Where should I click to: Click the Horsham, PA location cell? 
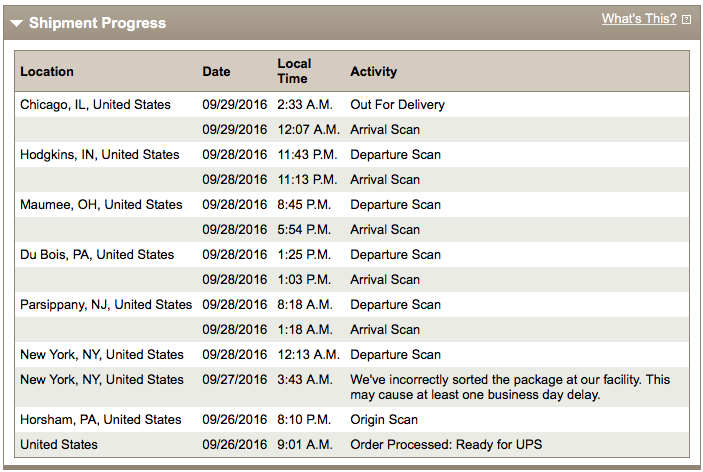[101, 420]
